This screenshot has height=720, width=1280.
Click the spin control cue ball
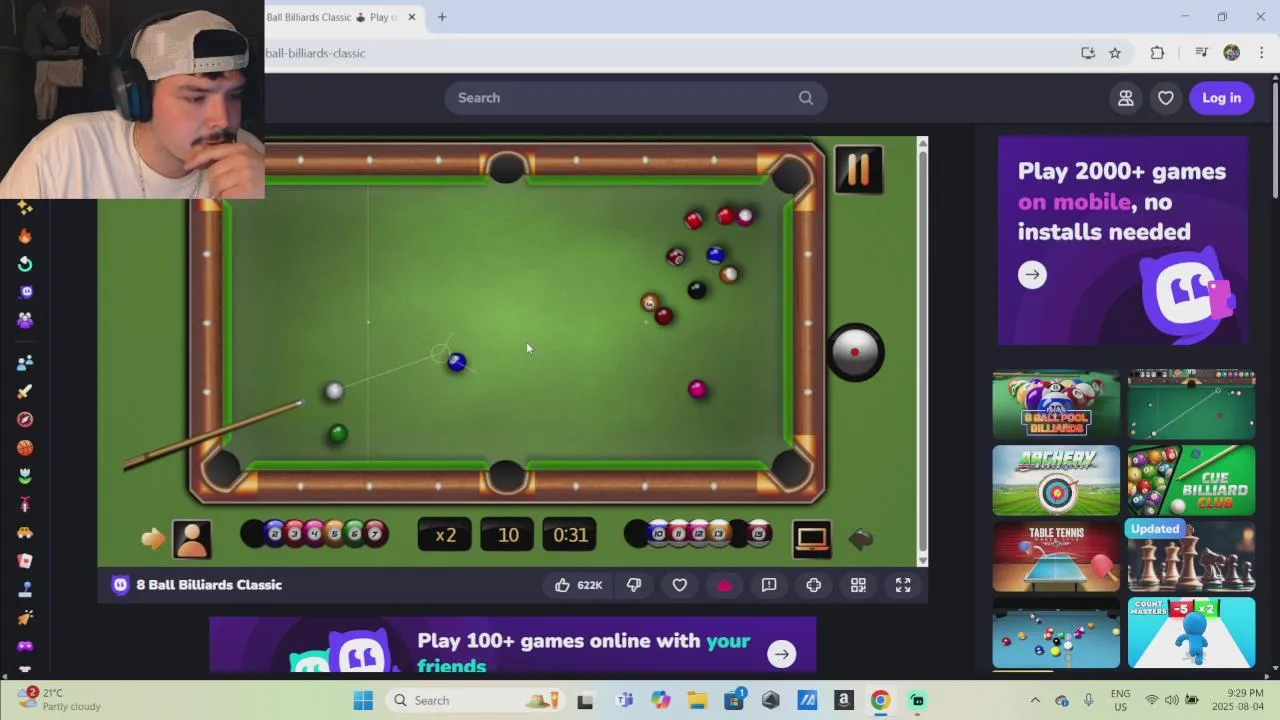coord(855,352)
